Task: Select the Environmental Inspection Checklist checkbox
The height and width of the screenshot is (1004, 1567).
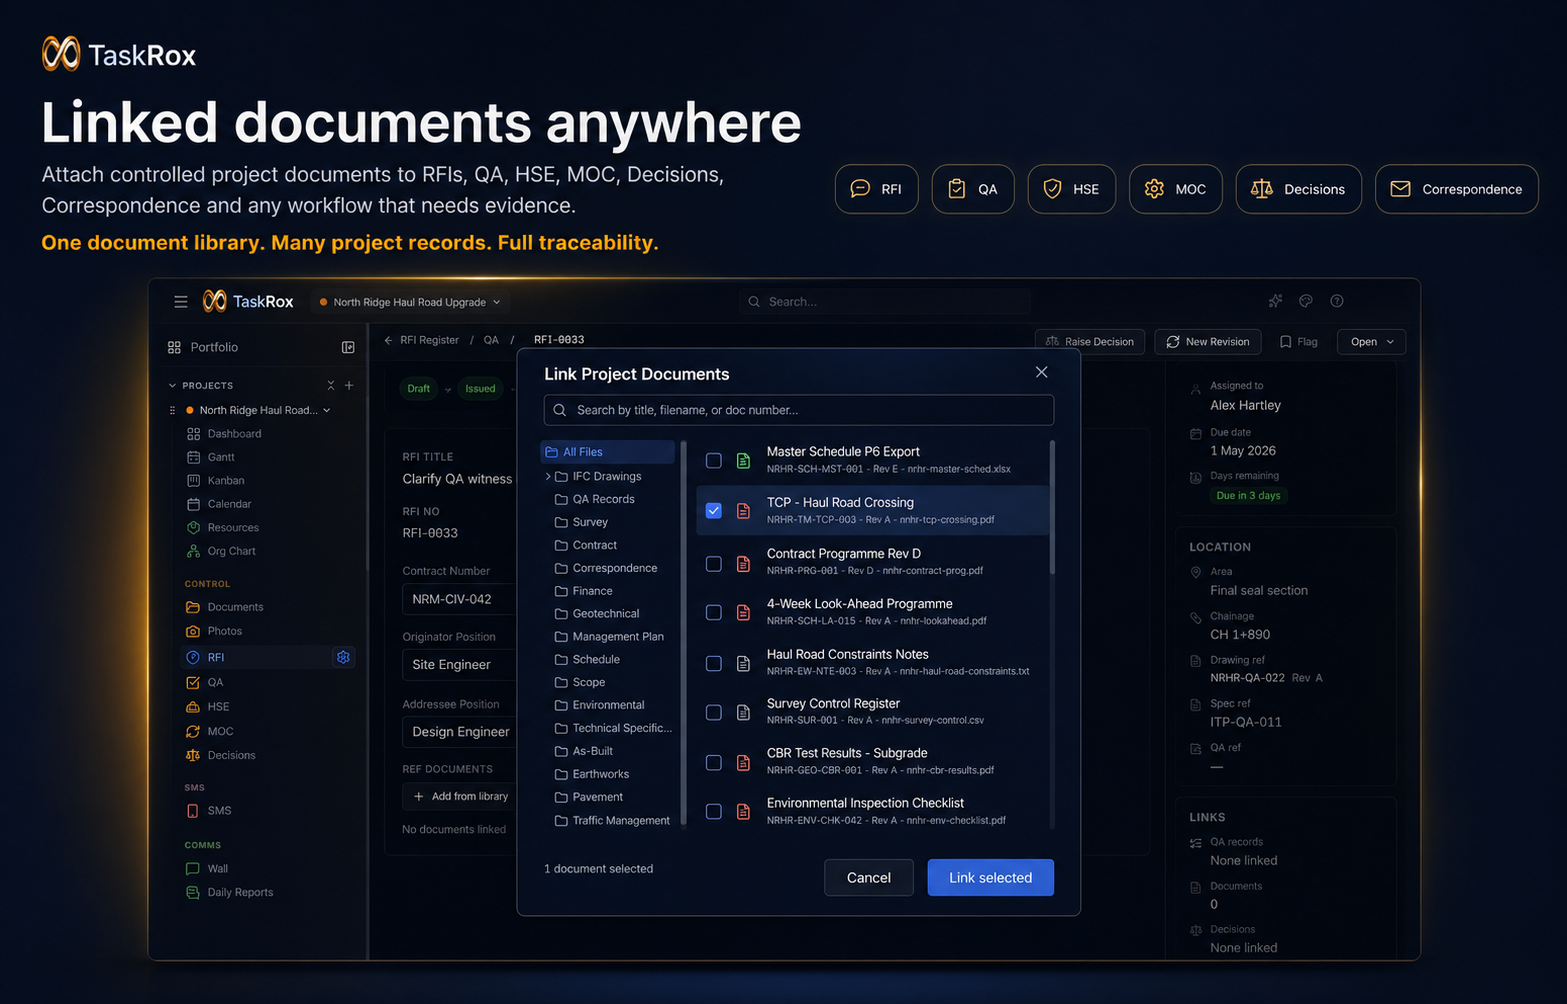Action: [x=713, y=811]
